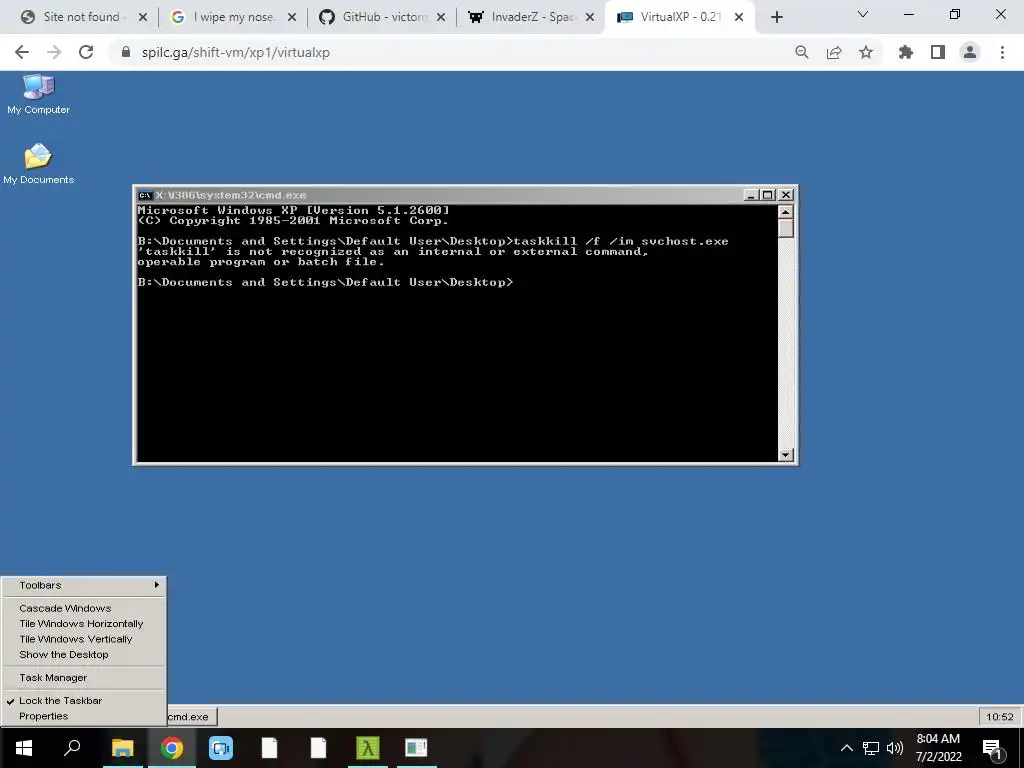
Task: Close the VirtualXP tab
Action: (739, 17)
